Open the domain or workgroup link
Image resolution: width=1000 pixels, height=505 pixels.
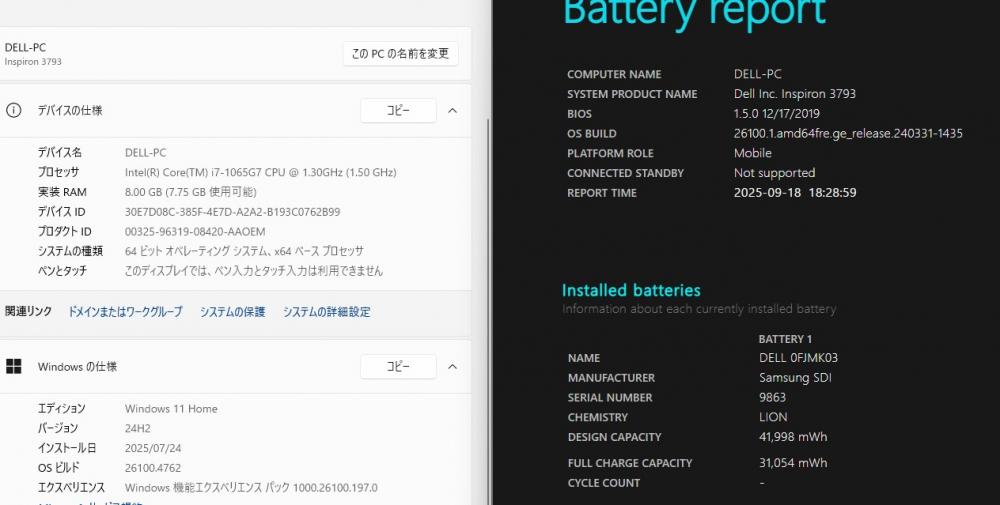(125, 312)
